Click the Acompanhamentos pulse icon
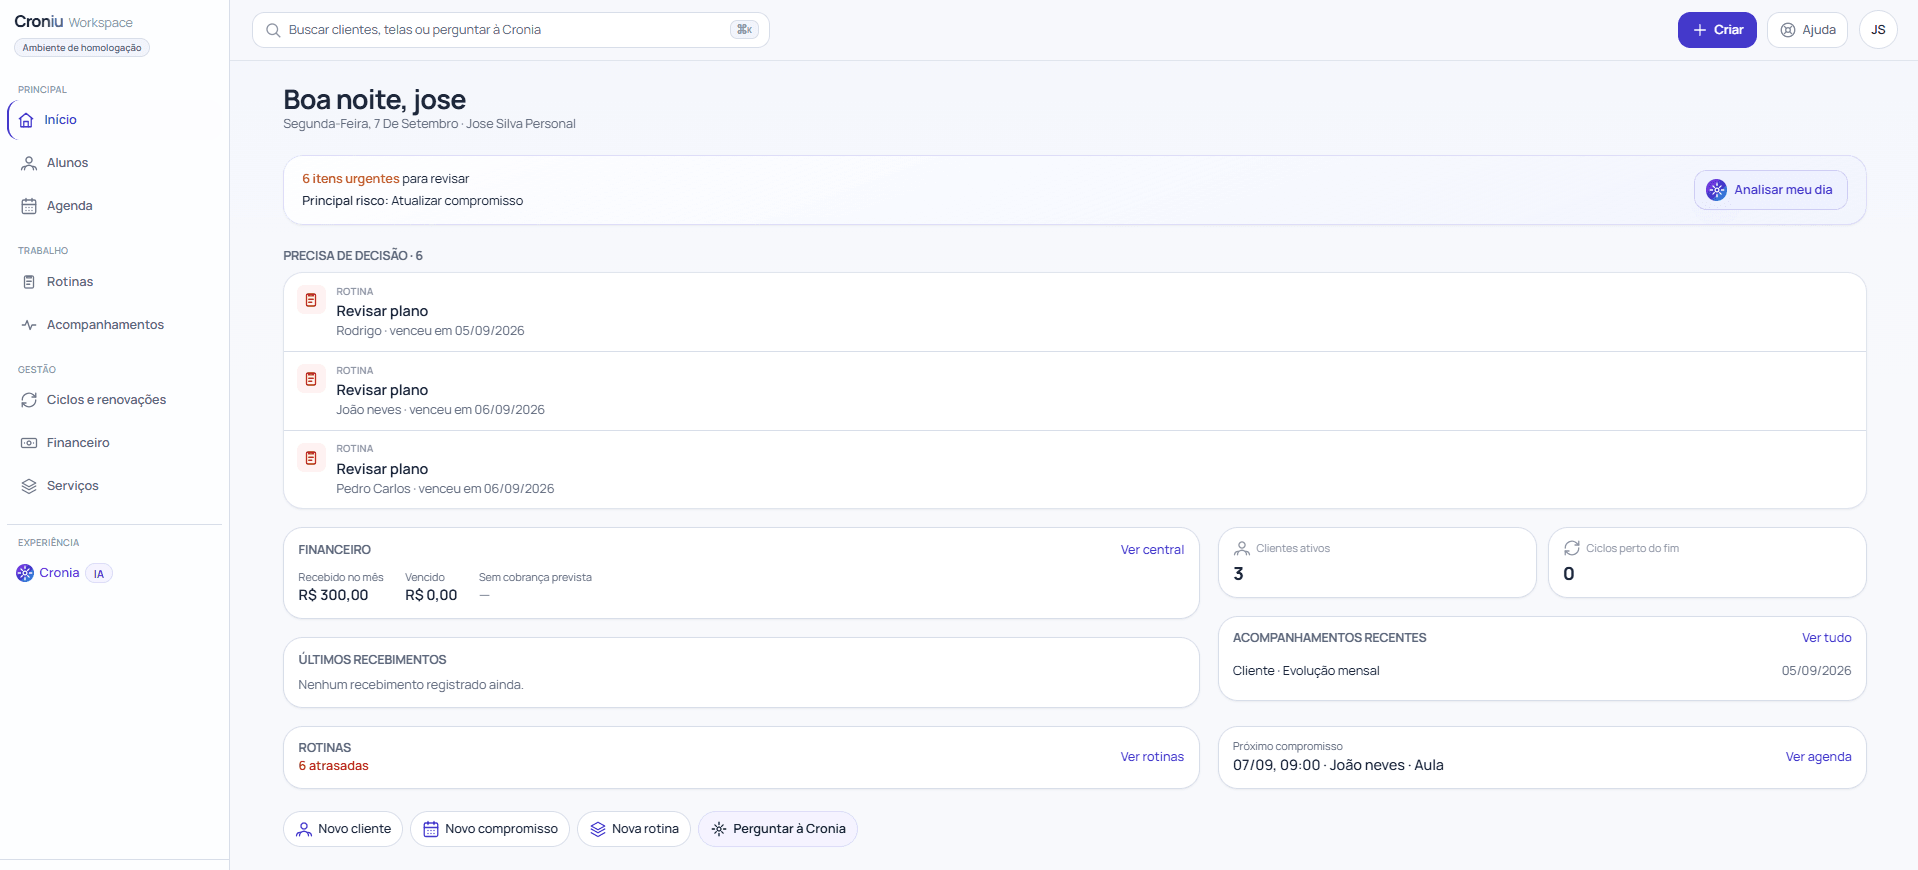The image size is (1918, 870). pyautogui.click(x=29, y=325)
